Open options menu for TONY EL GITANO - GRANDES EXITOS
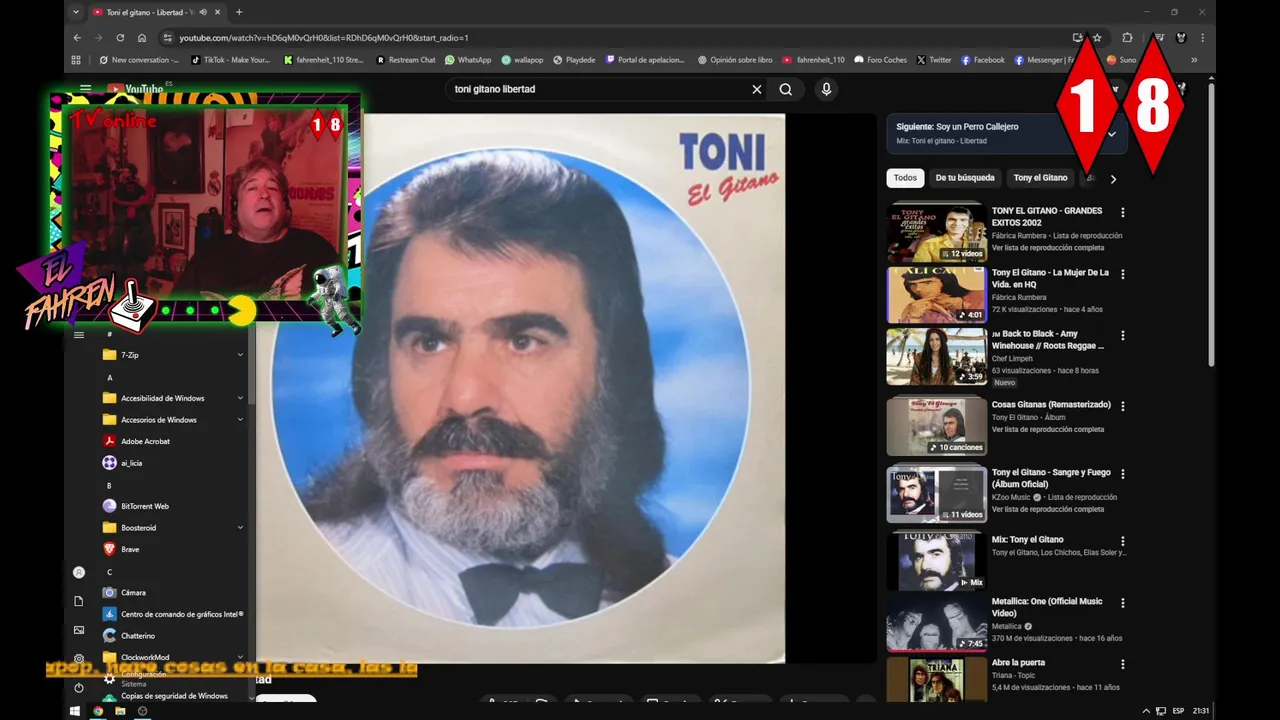The height and width of the screenshot is (720, 1280). (1123, 212)
